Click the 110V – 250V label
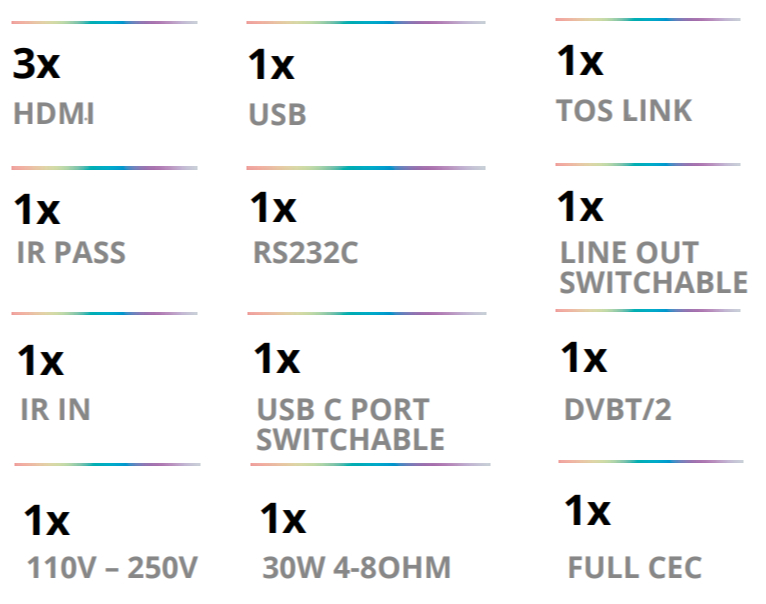 point(112,567)
